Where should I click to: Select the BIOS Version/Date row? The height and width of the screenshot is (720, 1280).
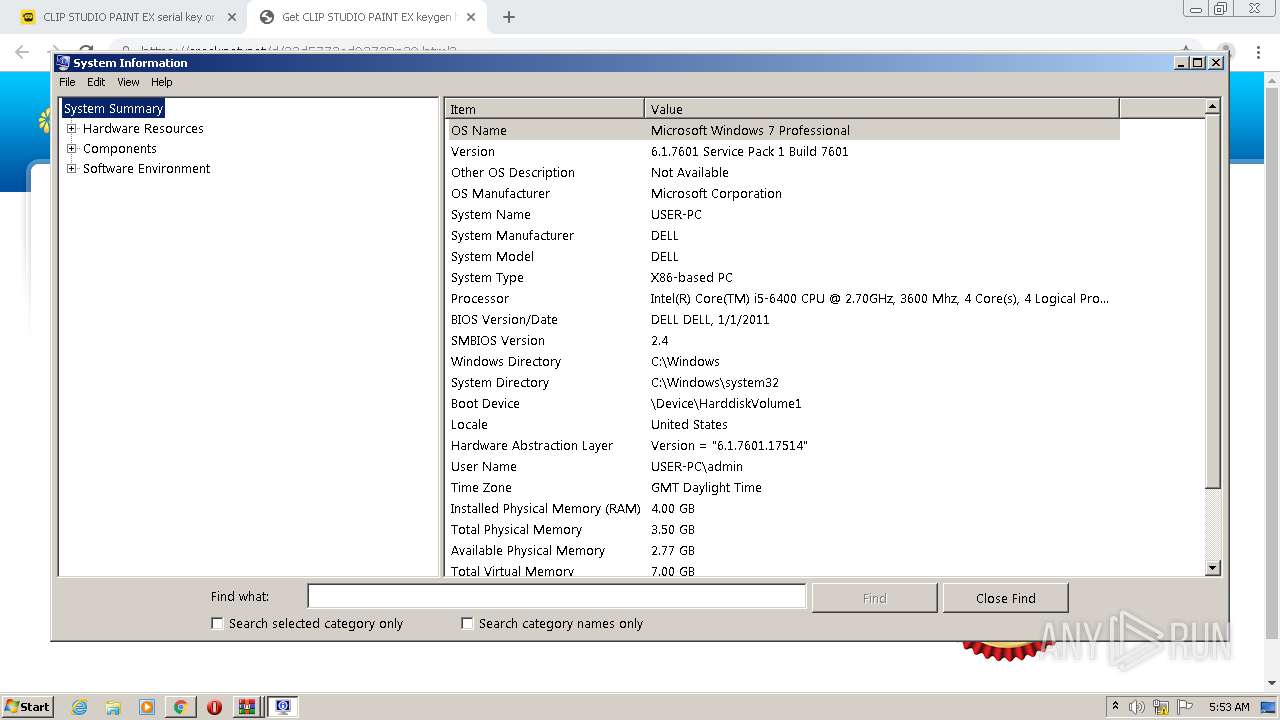pyautogui.click(x=783, y=319)
